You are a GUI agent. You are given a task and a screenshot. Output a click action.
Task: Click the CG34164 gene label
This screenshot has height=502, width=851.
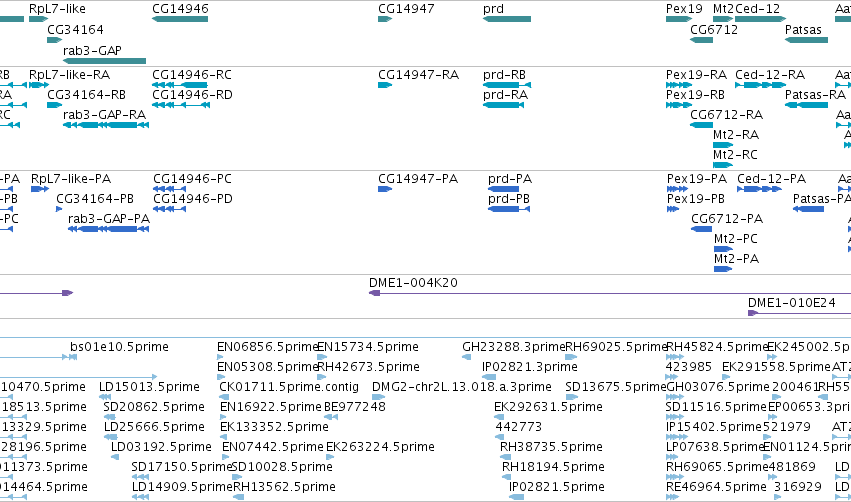(x=75, y=29)
